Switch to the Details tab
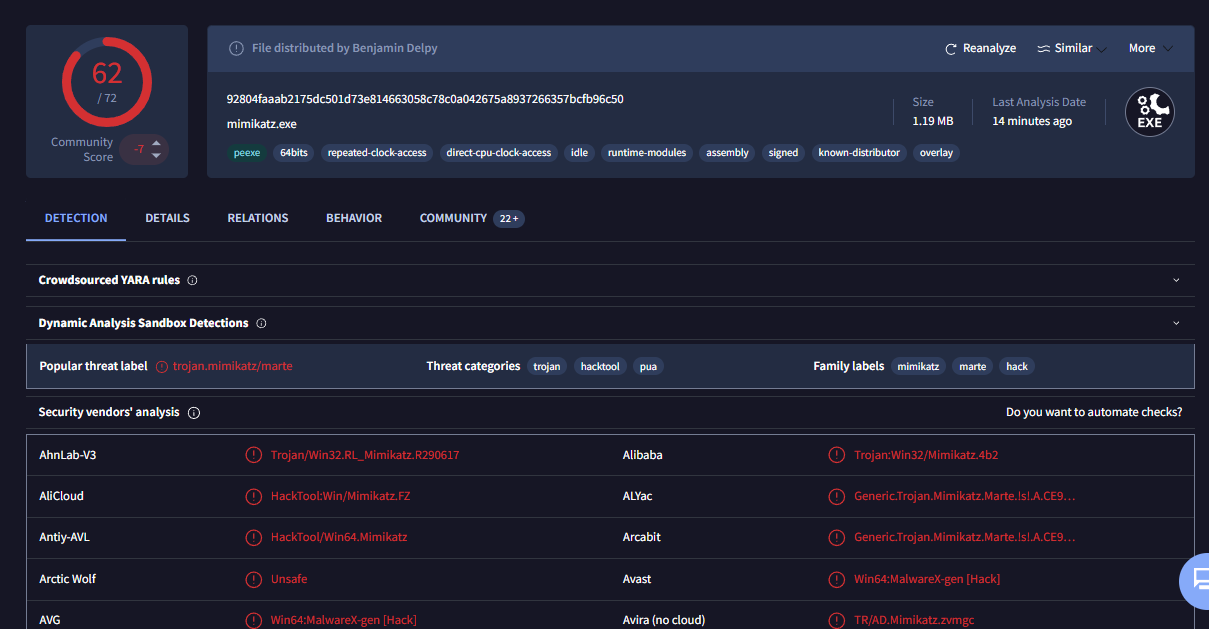 167,218
